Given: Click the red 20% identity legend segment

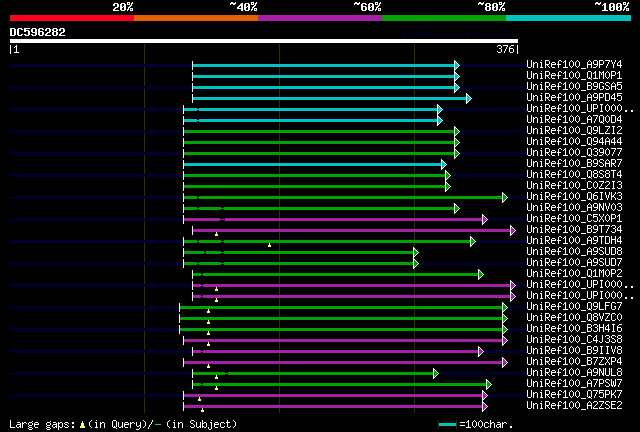Looking at the screenshot, I should pyautogui.click(x=72, y=18).
